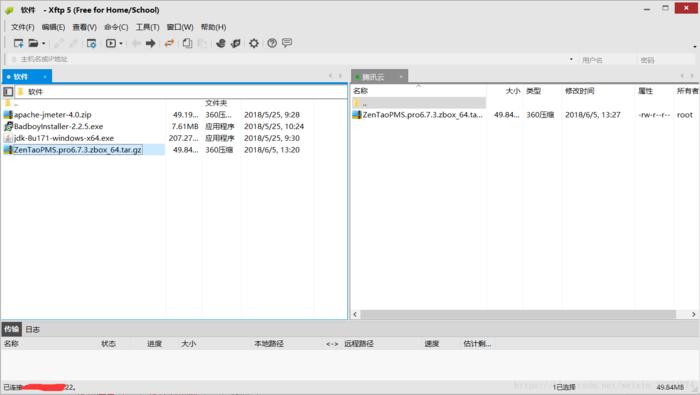Screen dimensions: 700x395
Task: Sort remote list by 所有者 column
Action: pos(687,91)
